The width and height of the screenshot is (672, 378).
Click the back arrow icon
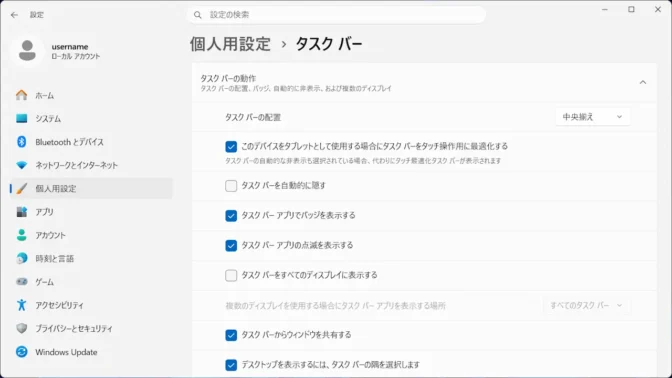(14, 15)
